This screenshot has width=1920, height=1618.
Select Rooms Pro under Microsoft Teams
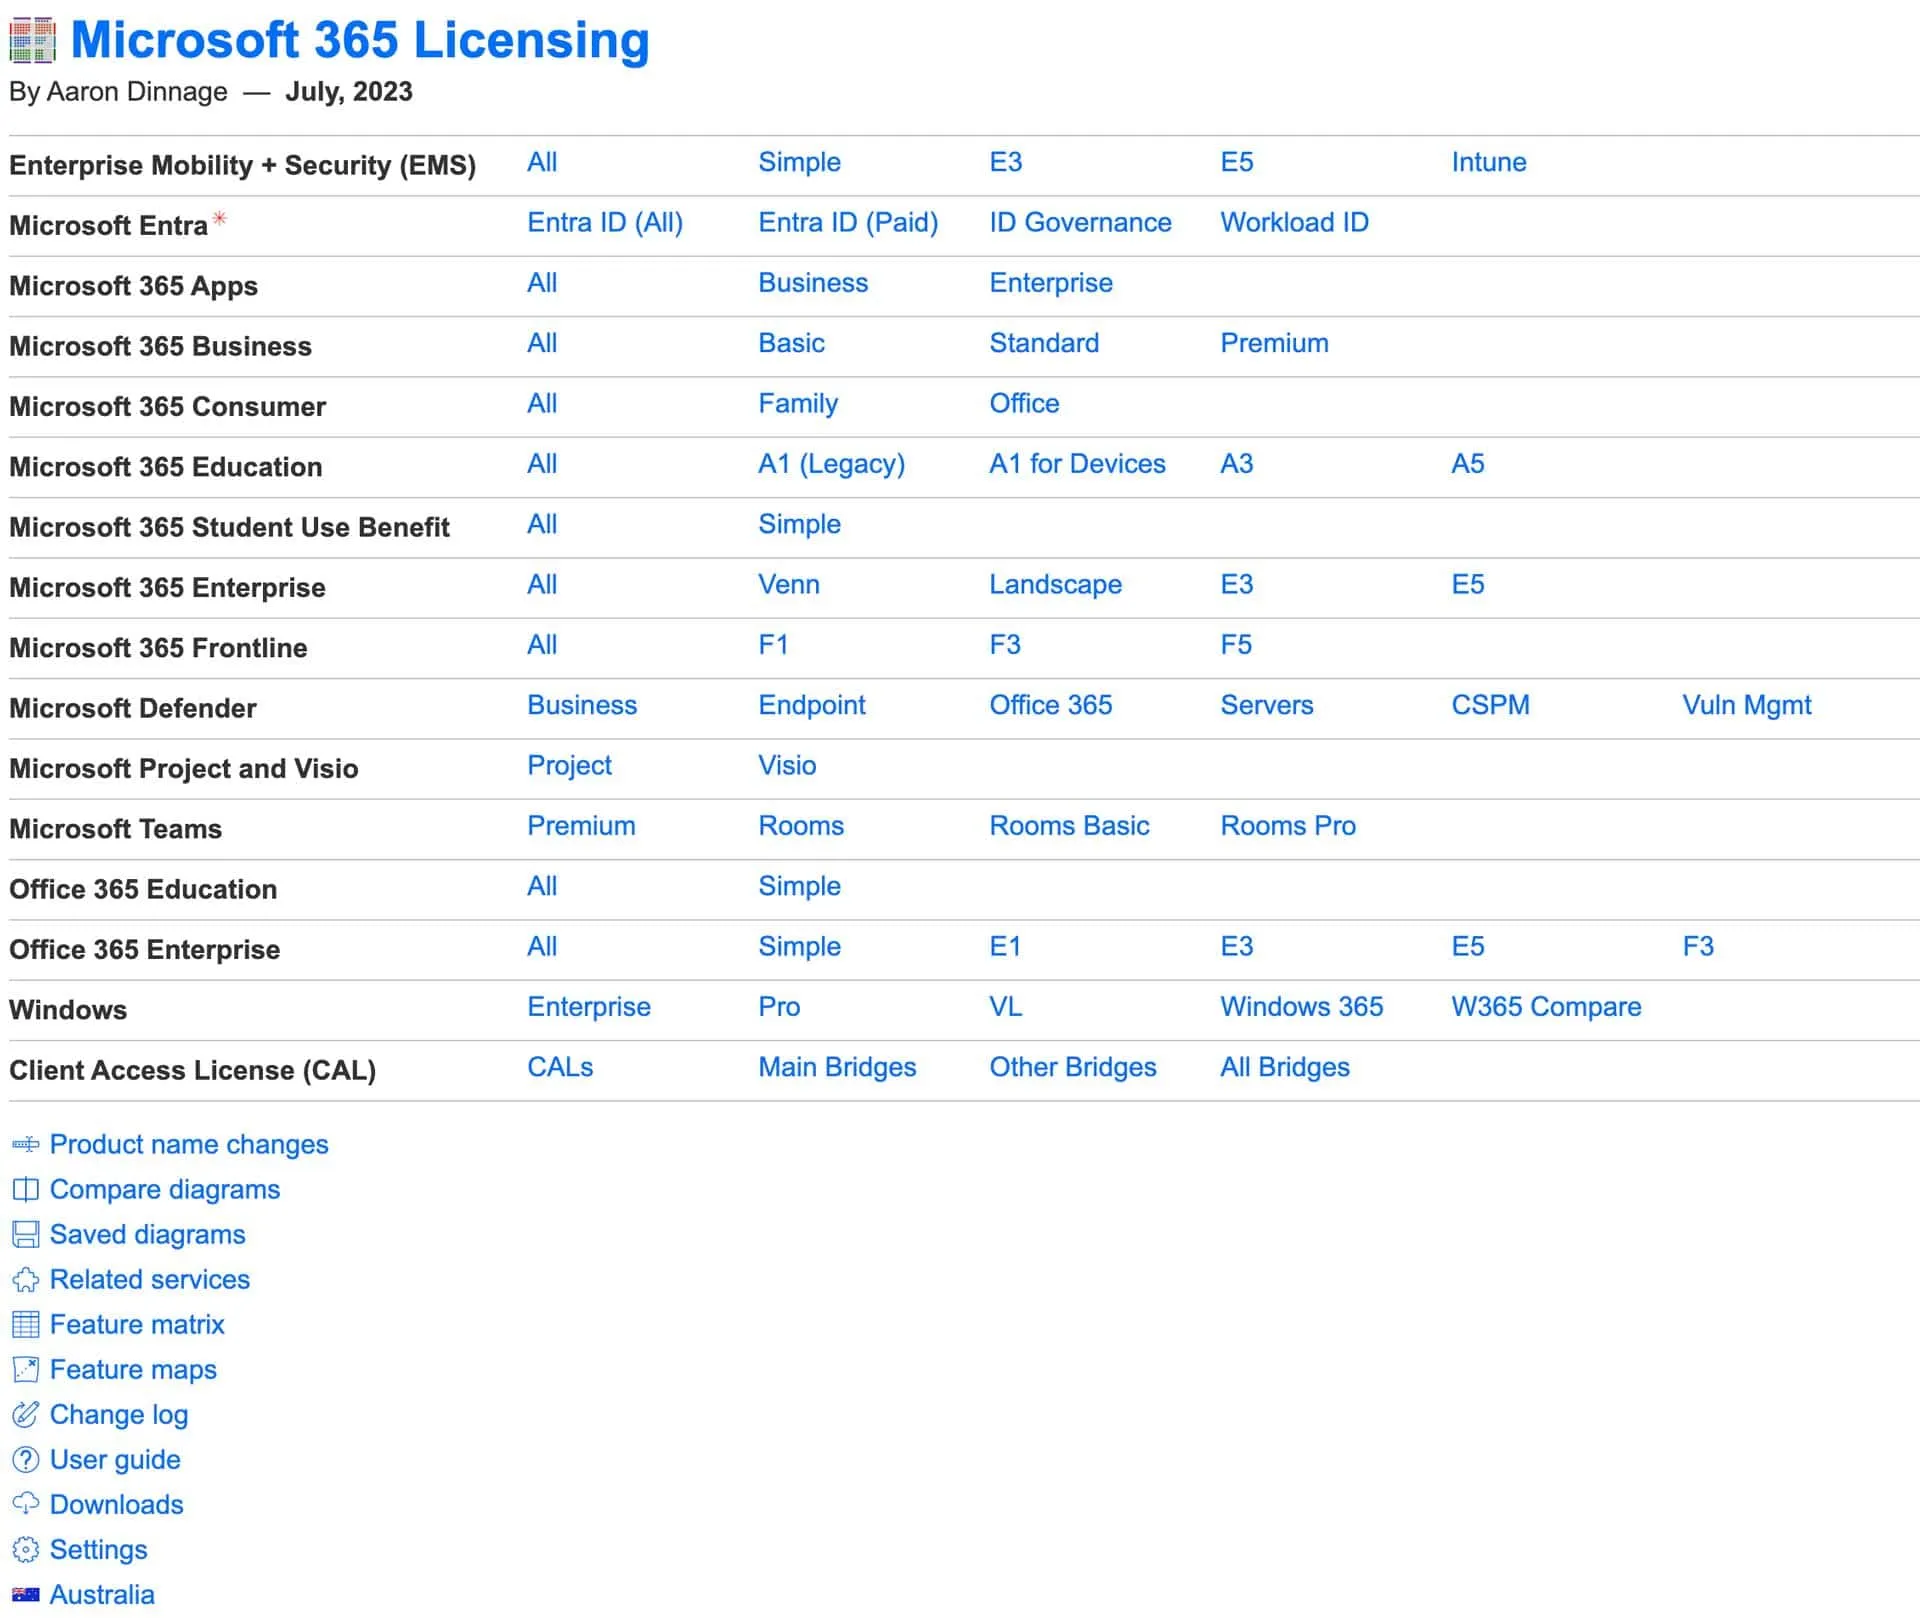pyautogui.click(x=1287, y=826)
